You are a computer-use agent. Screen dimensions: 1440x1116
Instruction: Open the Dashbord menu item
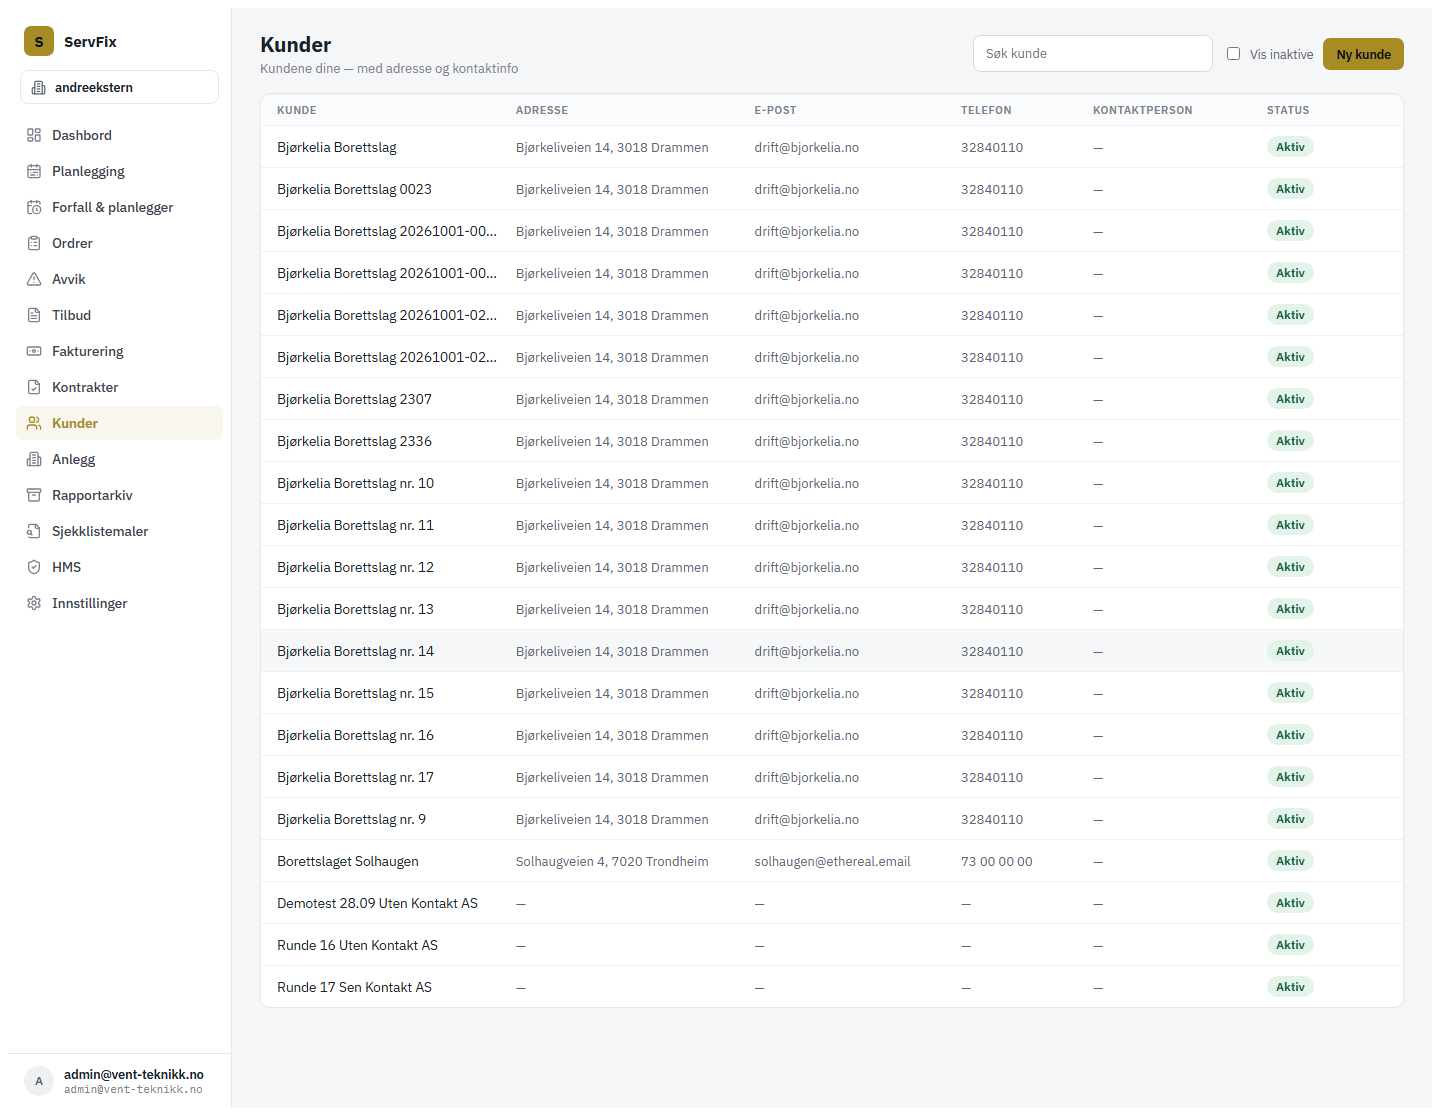click(x=119, y=135)
